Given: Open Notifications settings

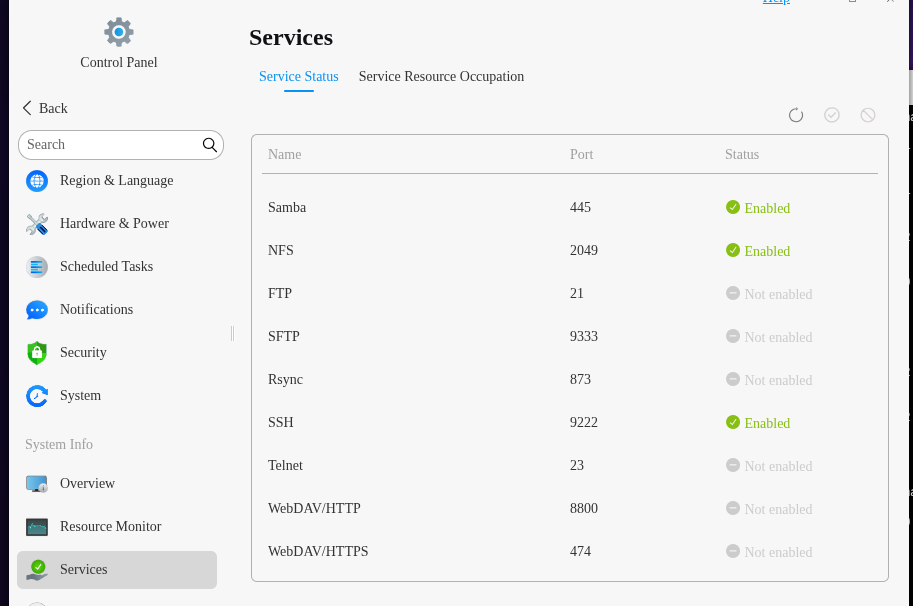Looking at the screenshot, I should pos(116,310).
